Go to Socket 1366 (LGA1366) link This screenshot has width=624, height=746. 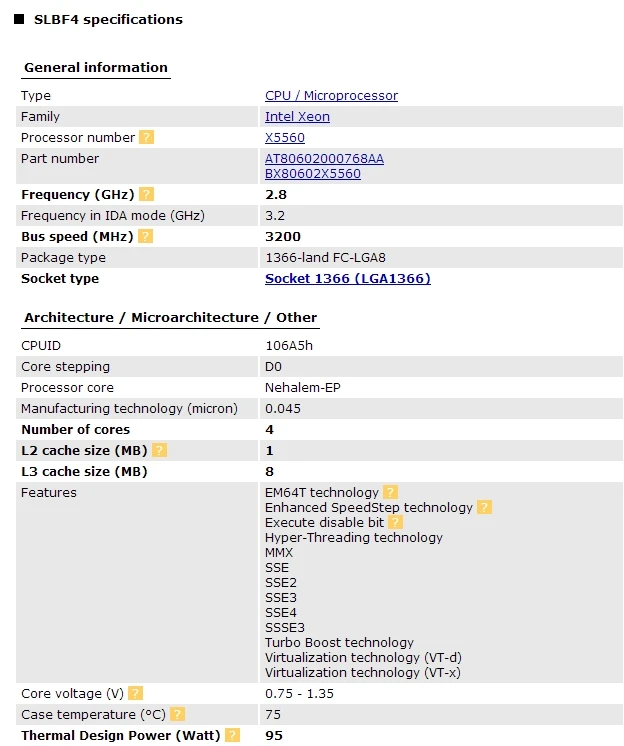click(x=347, y=279)
